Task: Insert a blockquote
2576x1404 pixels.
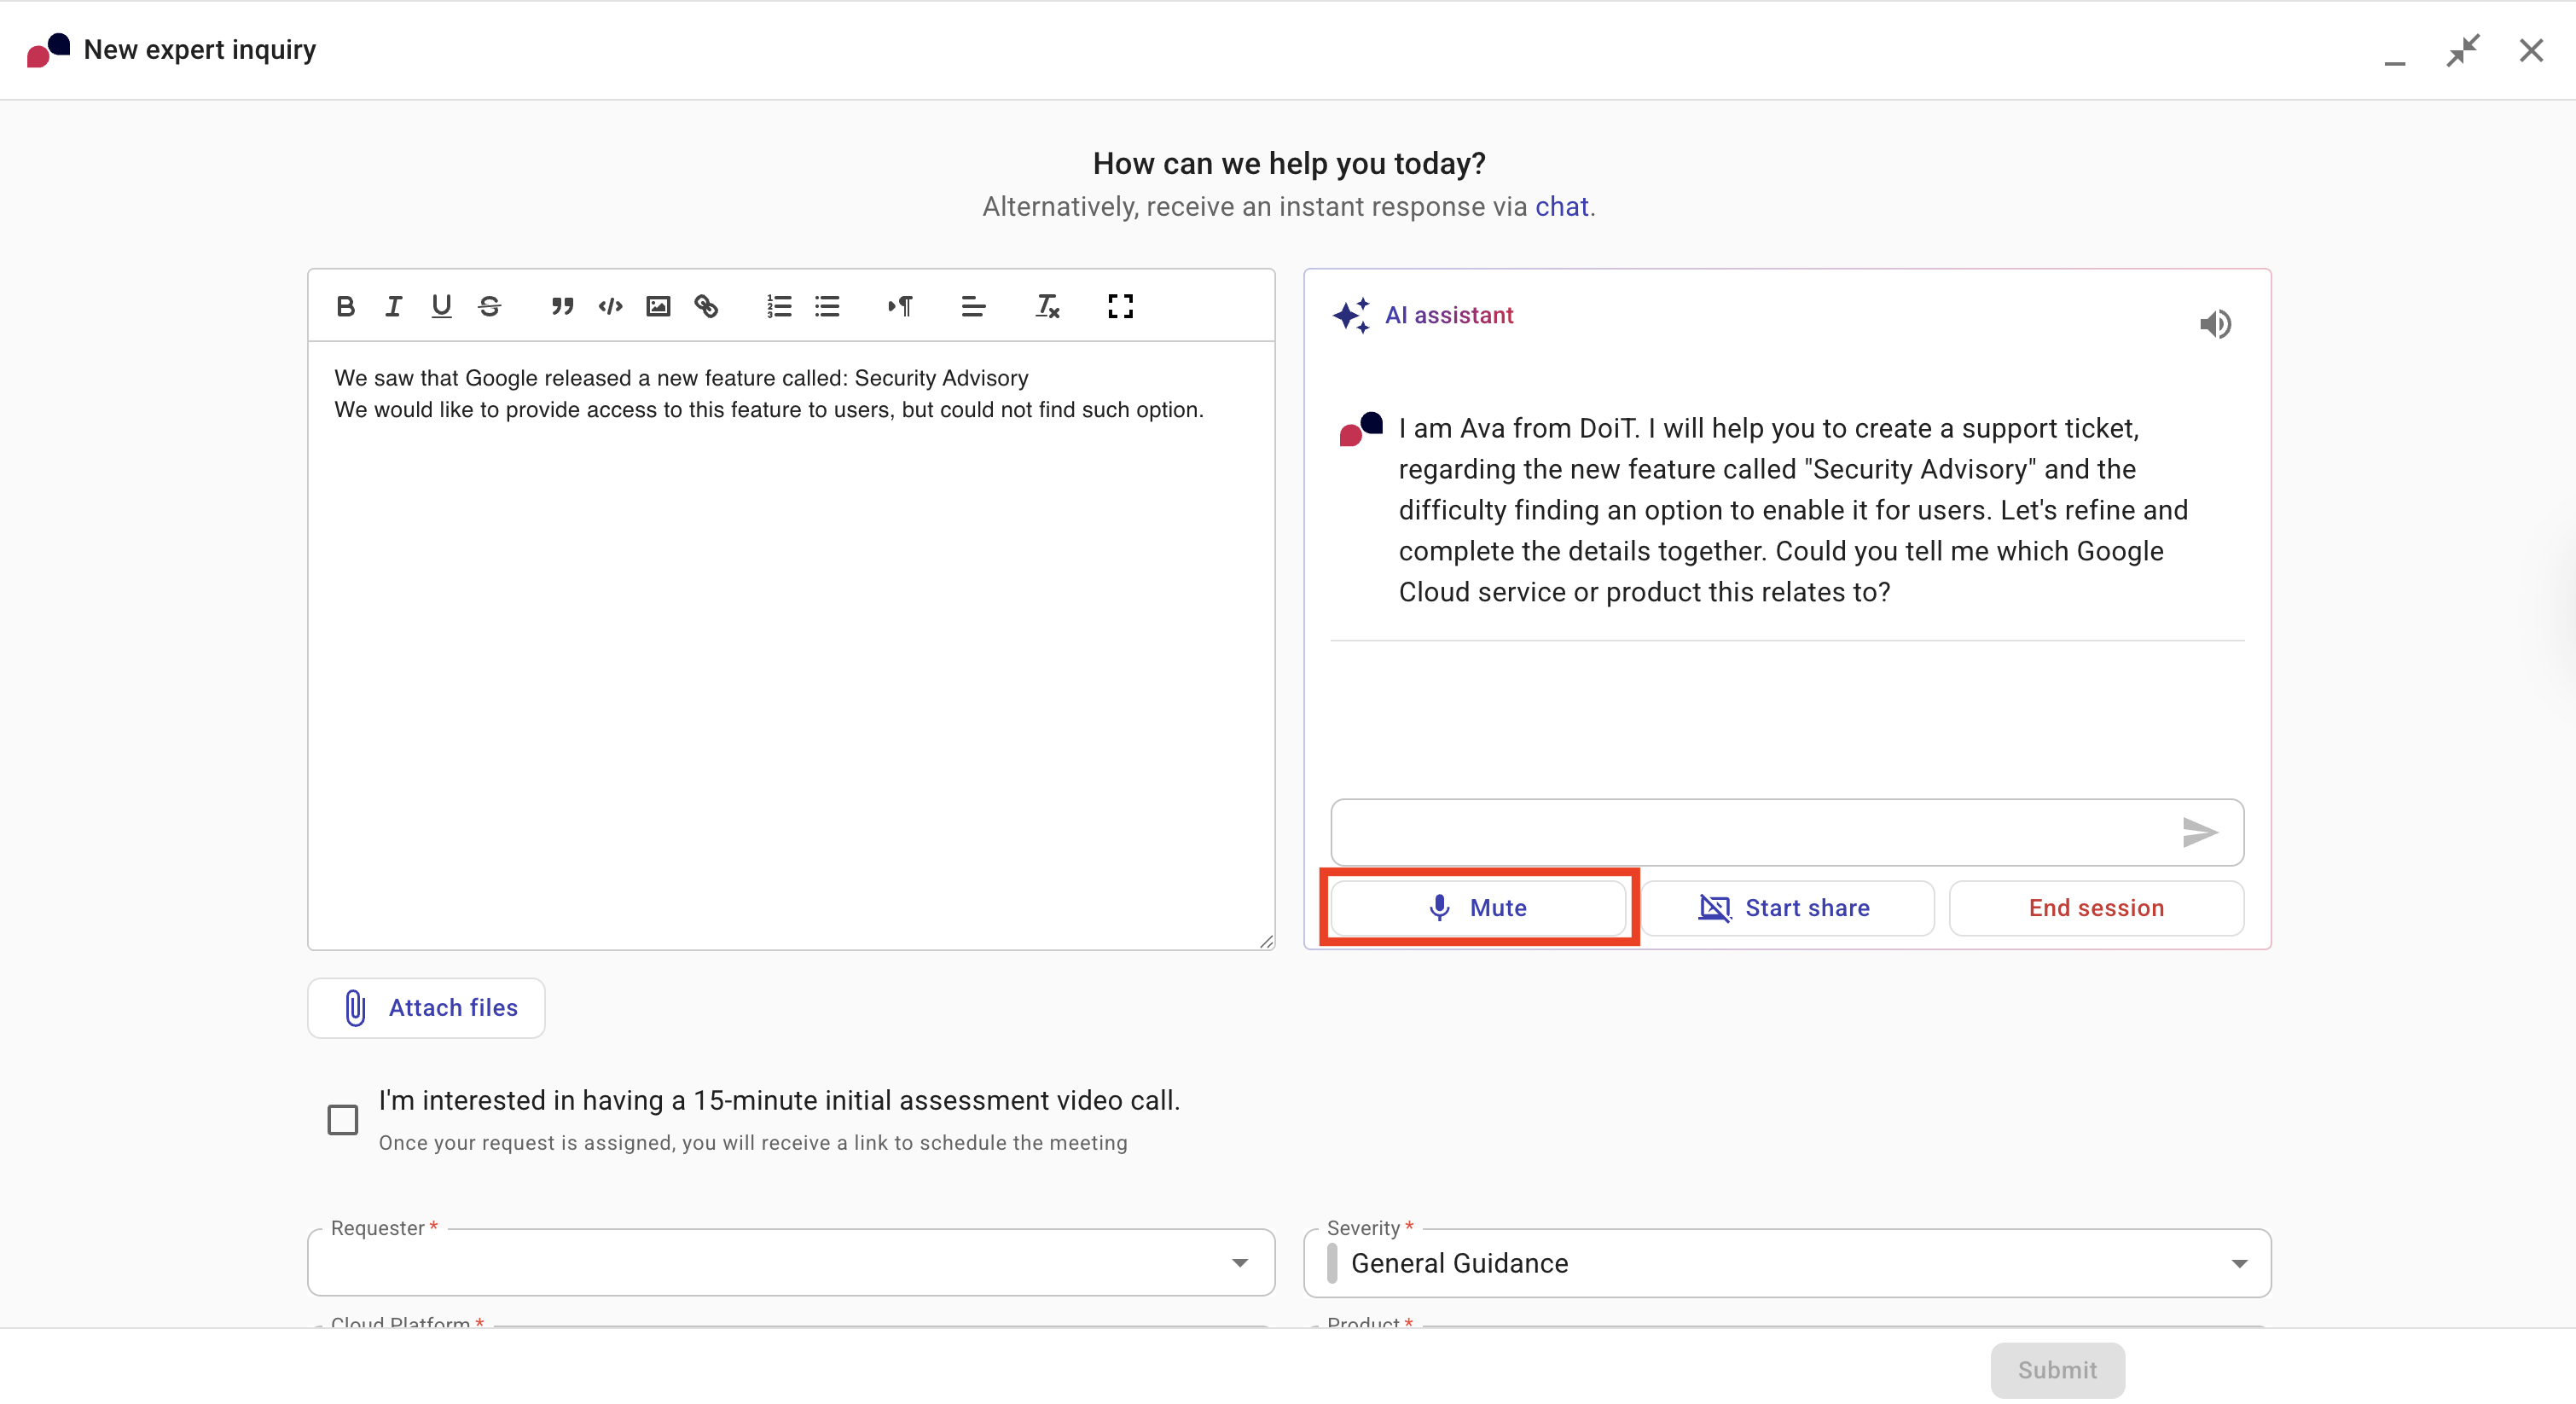Action: 562,306
